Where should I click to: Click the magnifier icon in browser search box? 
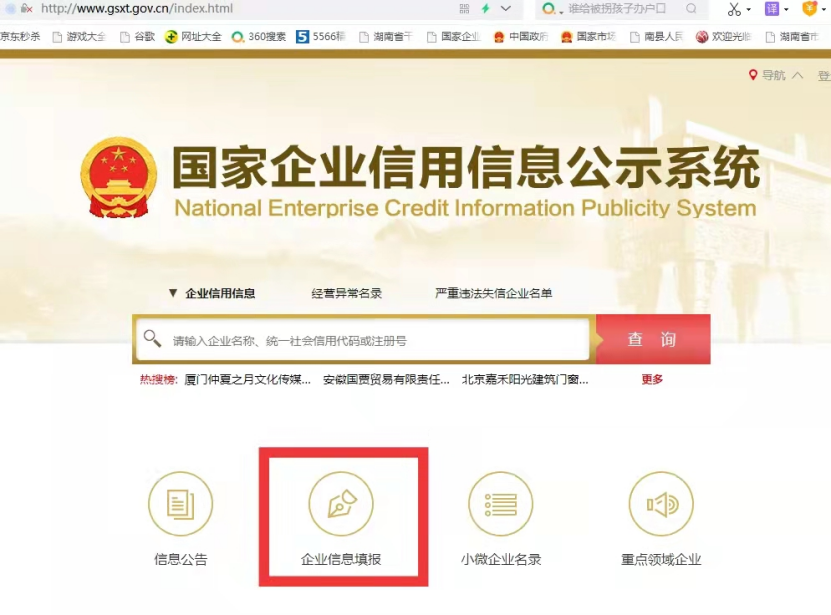click(691, 8)
